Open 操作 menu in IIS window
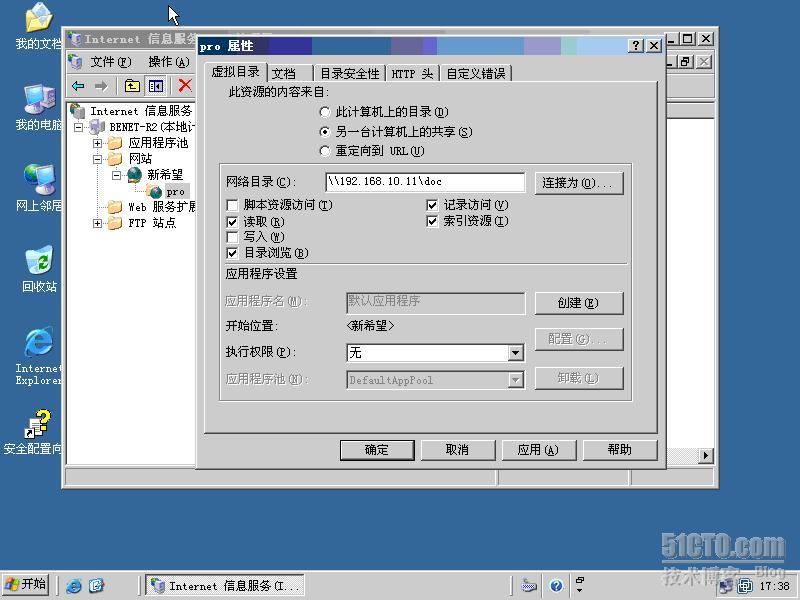Viewport: 800px width, 600px height. coord(169,62)
